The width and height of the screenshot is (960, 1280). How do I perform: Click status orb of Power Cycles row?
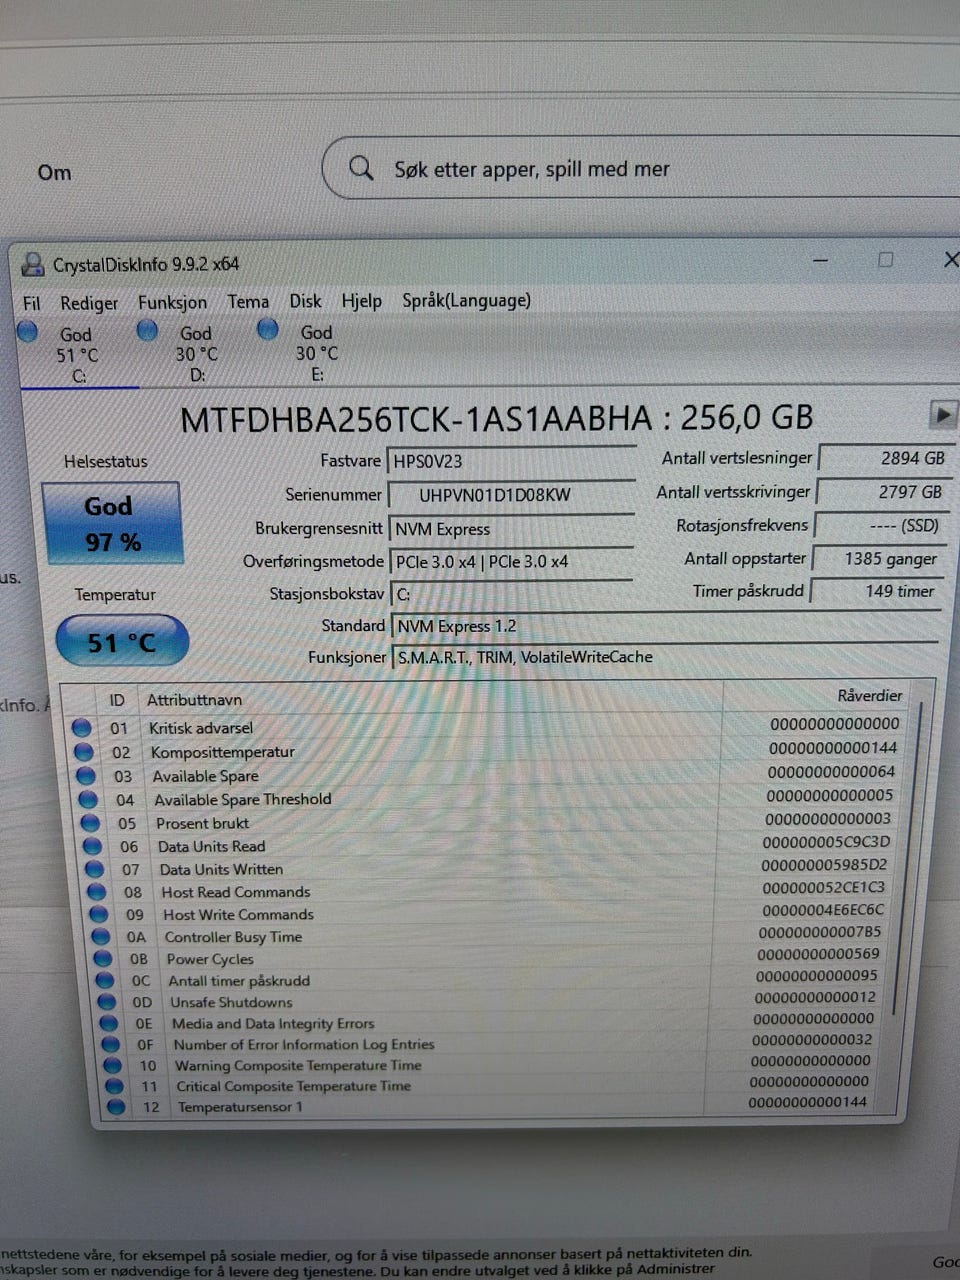[103, 959]
